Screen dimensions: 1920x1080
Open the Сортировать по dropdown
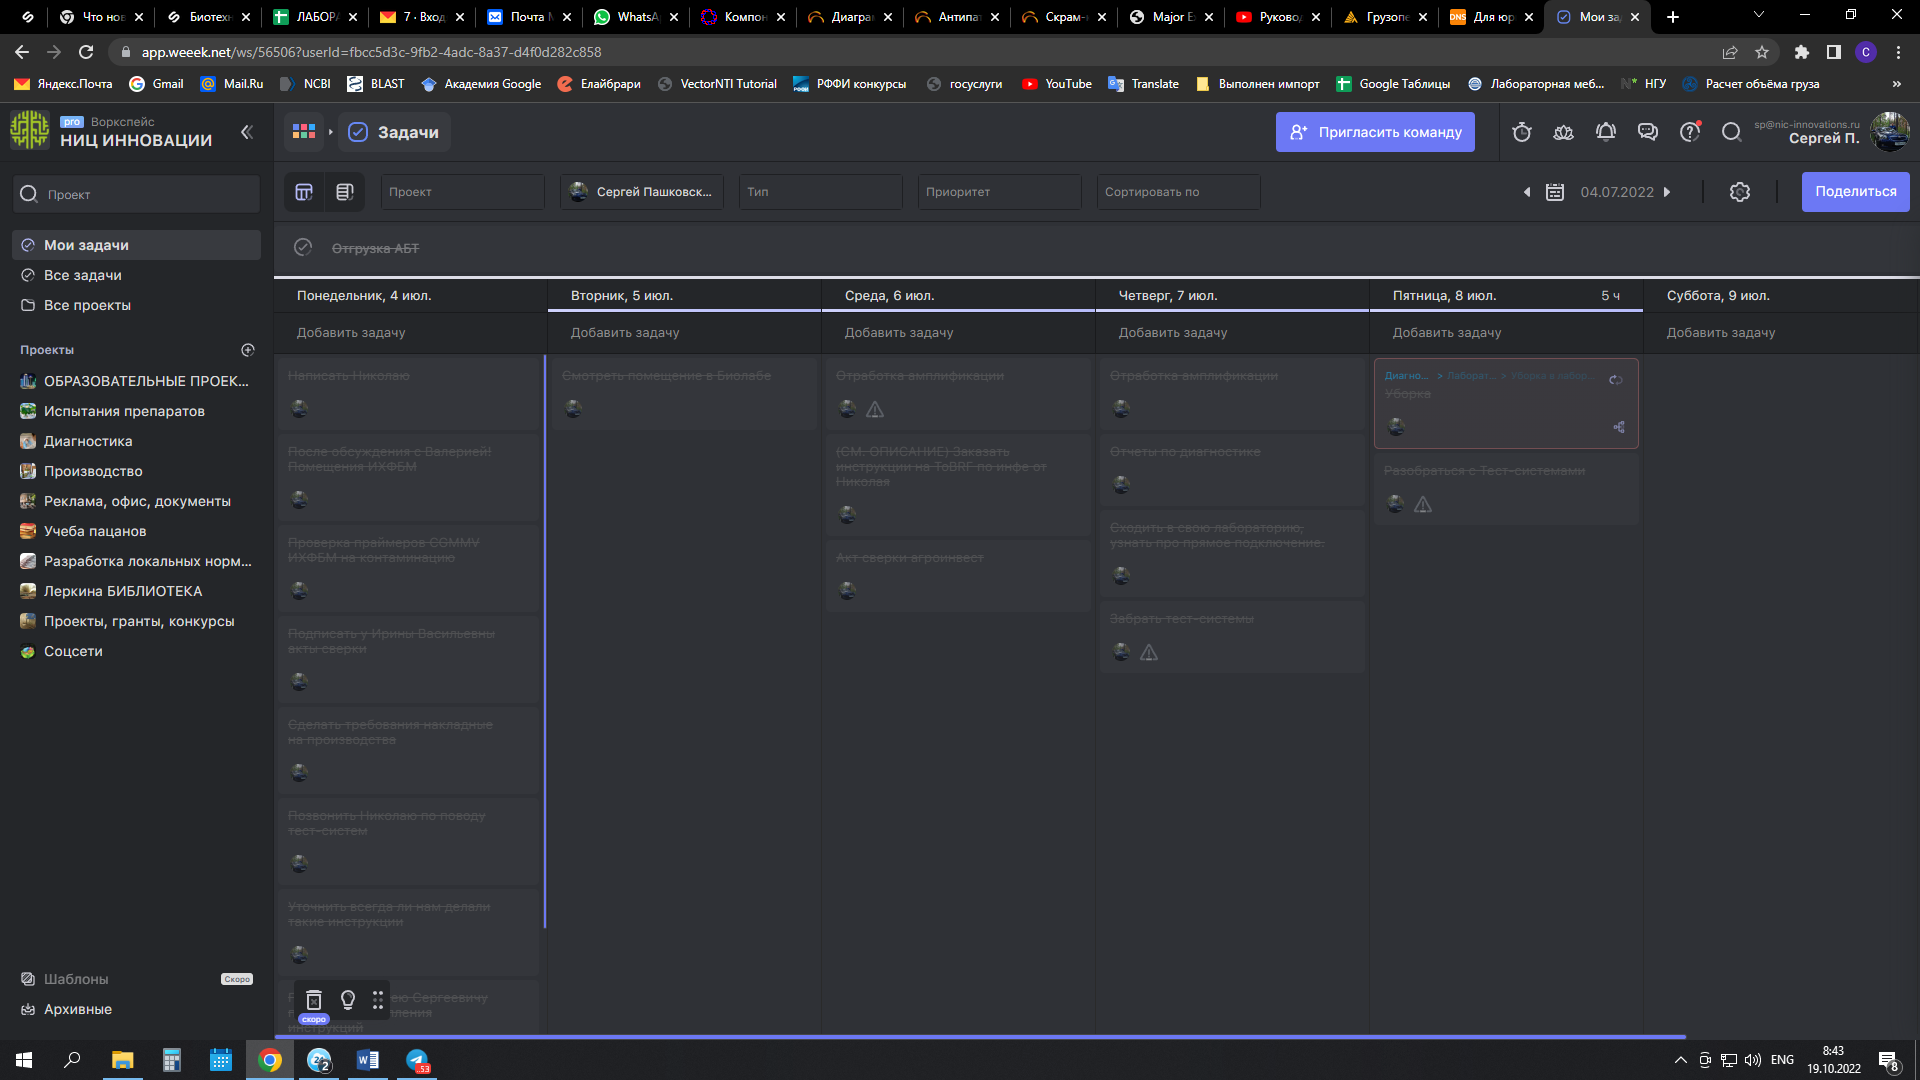(1178, 192)
